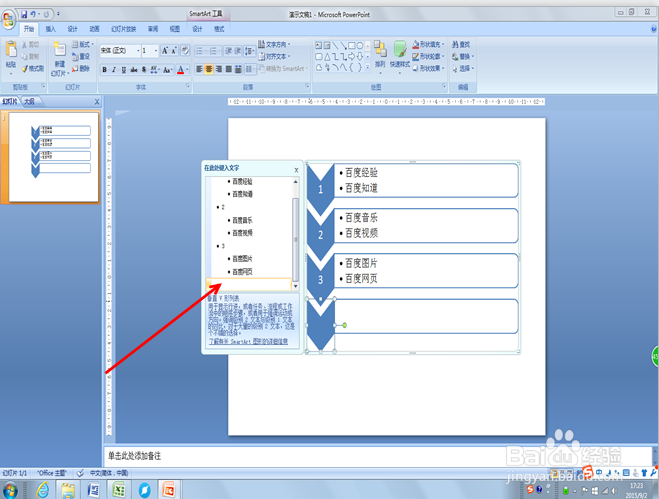659x499 pixels.
Task: Toggle Bold formatting
Action: click(x=104, y=70)
